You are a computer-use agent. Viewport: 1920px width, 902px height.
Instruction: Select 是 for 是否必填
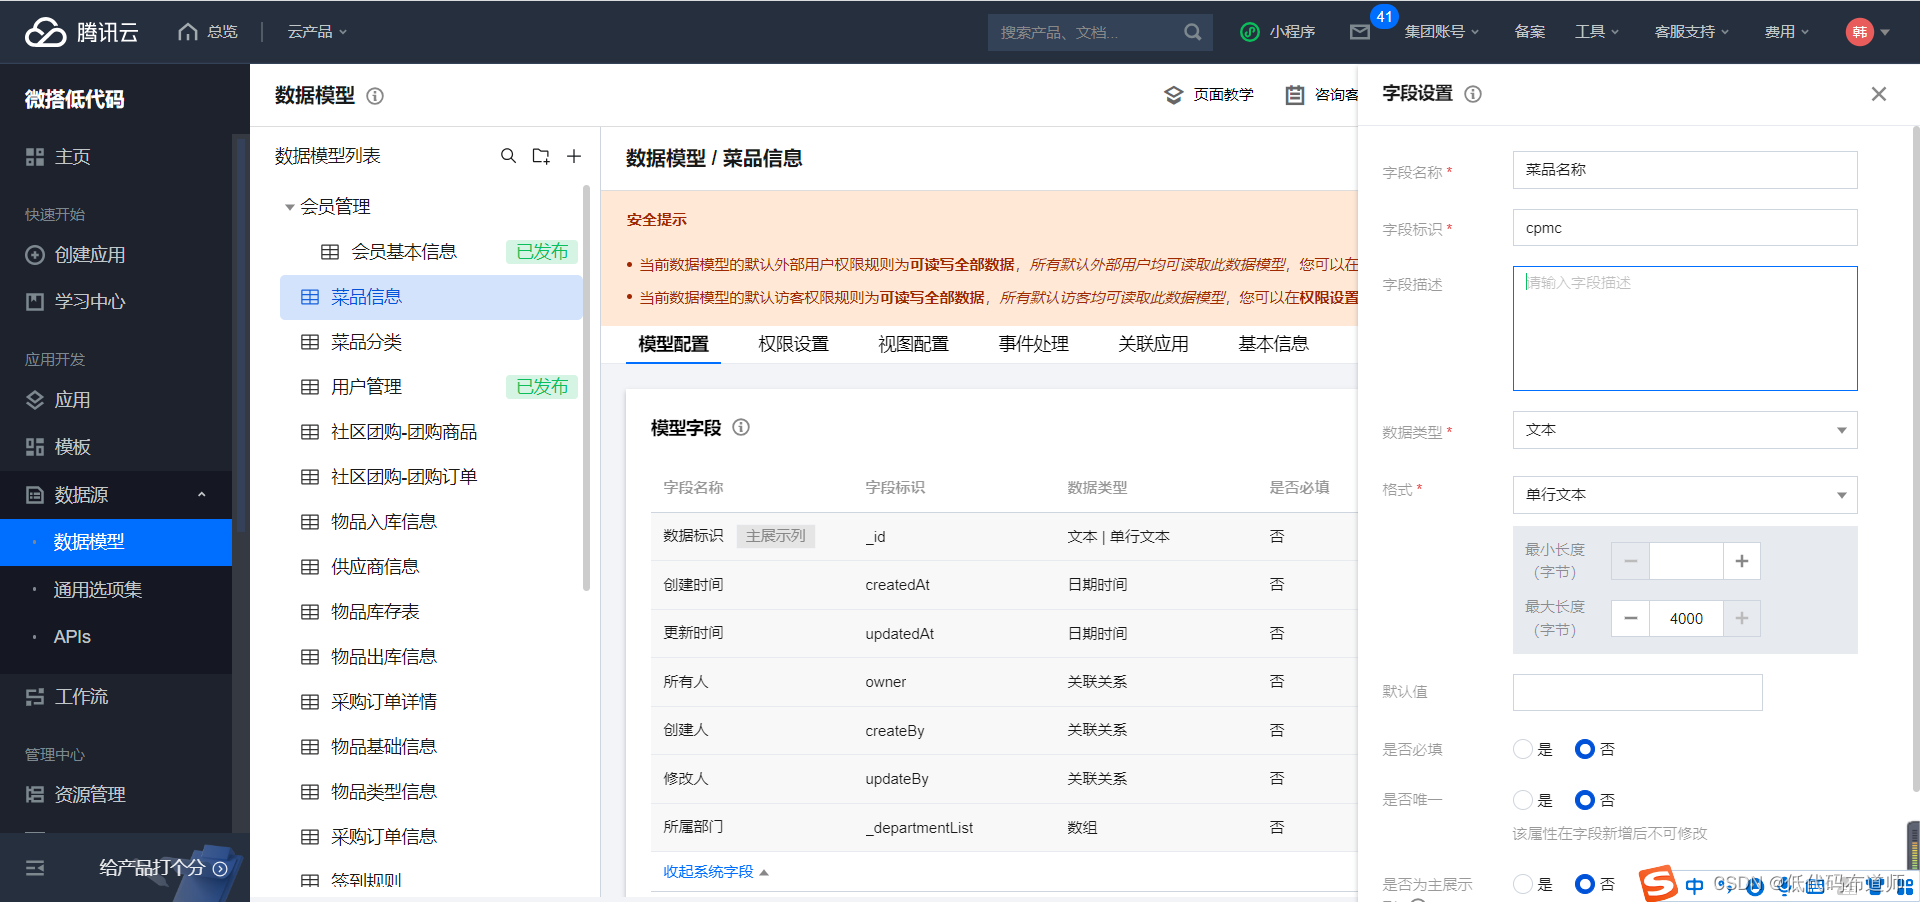(1523, 749)
